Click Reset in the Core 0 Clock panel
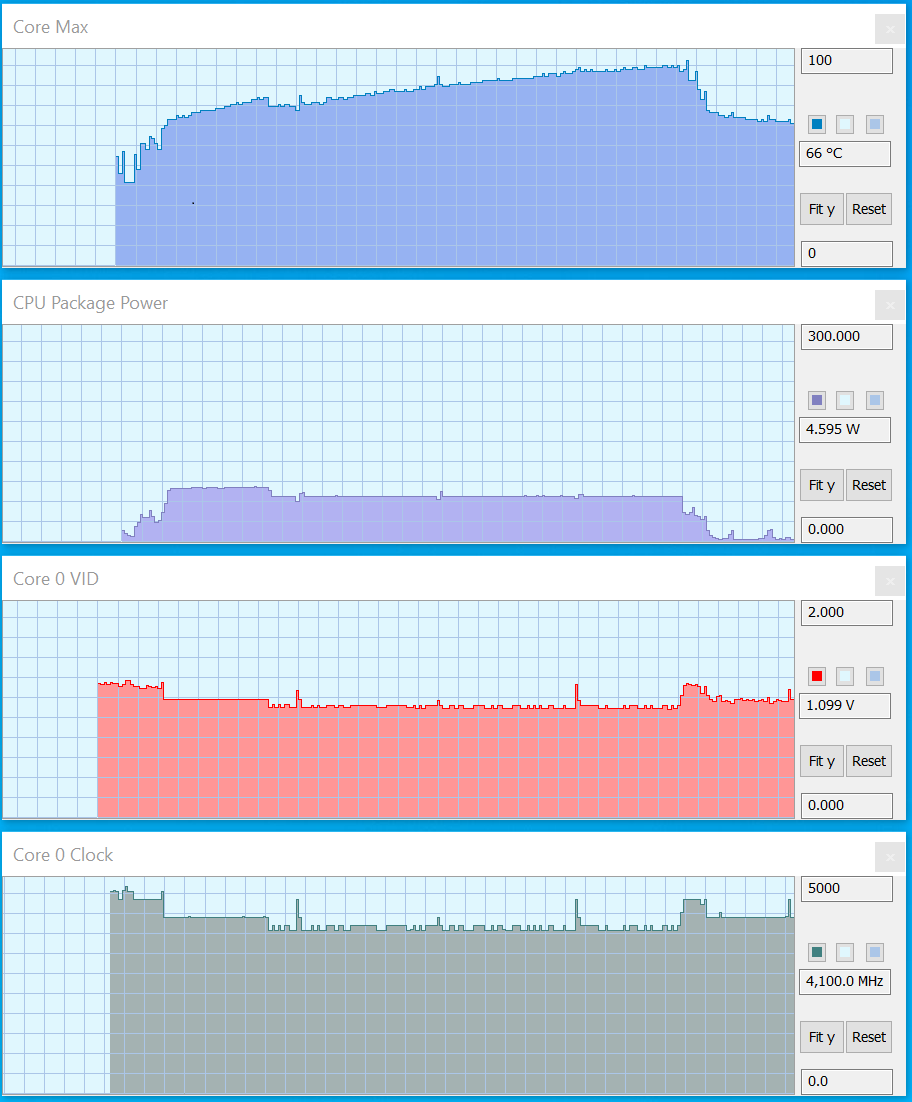The height and width of the screenshot is (1102, 912). tap(869, 1037)
